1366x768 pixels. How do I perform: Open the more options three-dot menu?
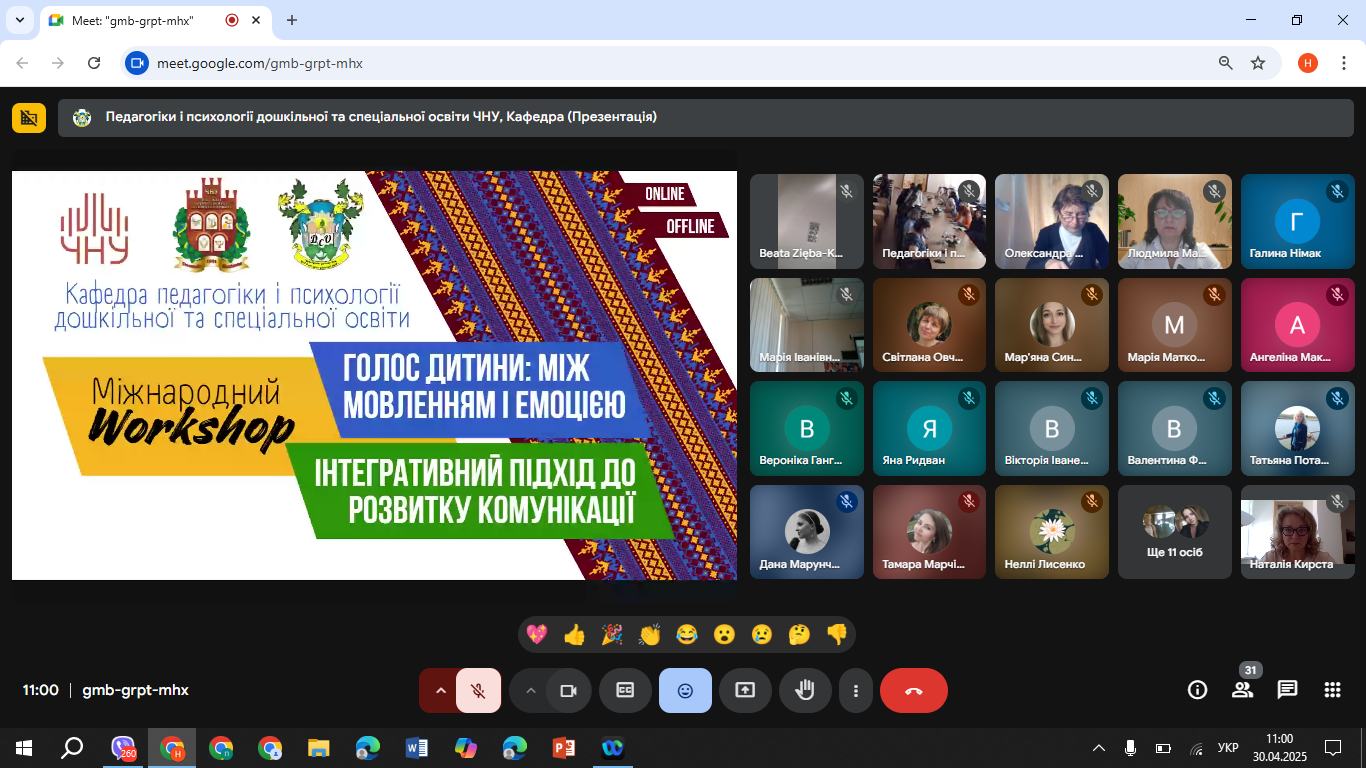856,690
